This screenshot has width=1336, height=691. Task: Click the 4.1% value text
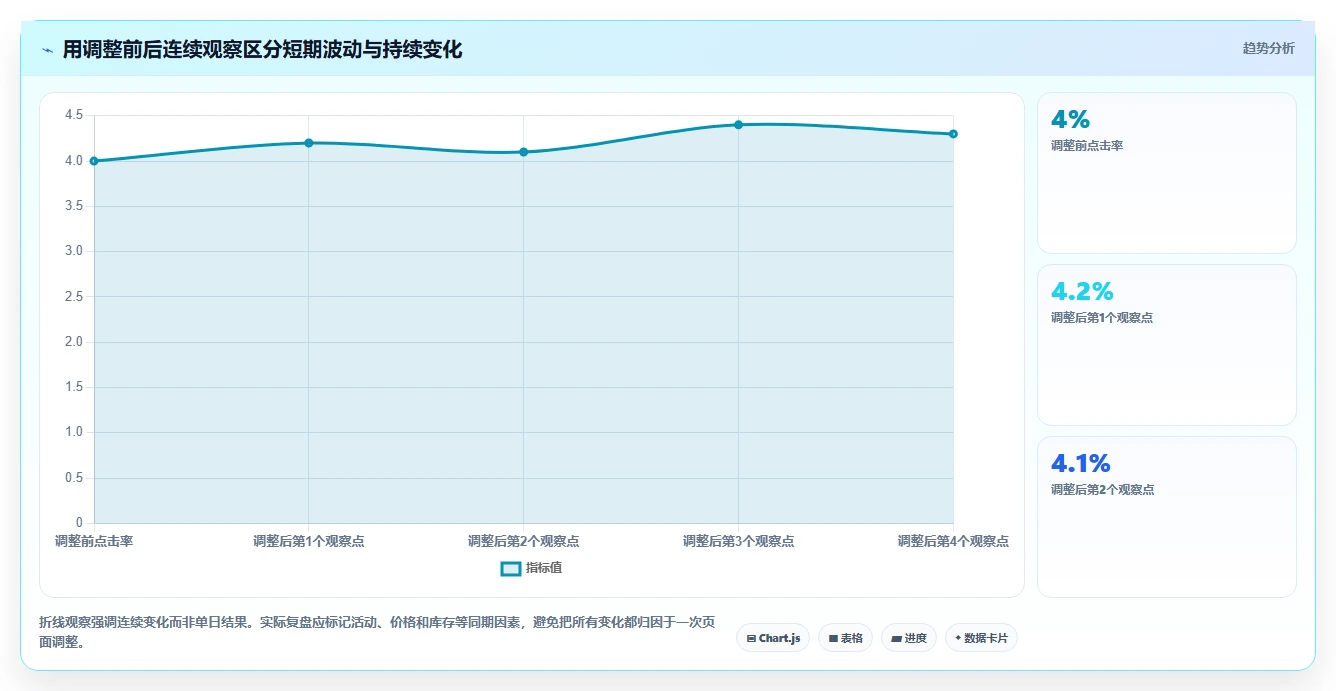tap(1081, 464)
